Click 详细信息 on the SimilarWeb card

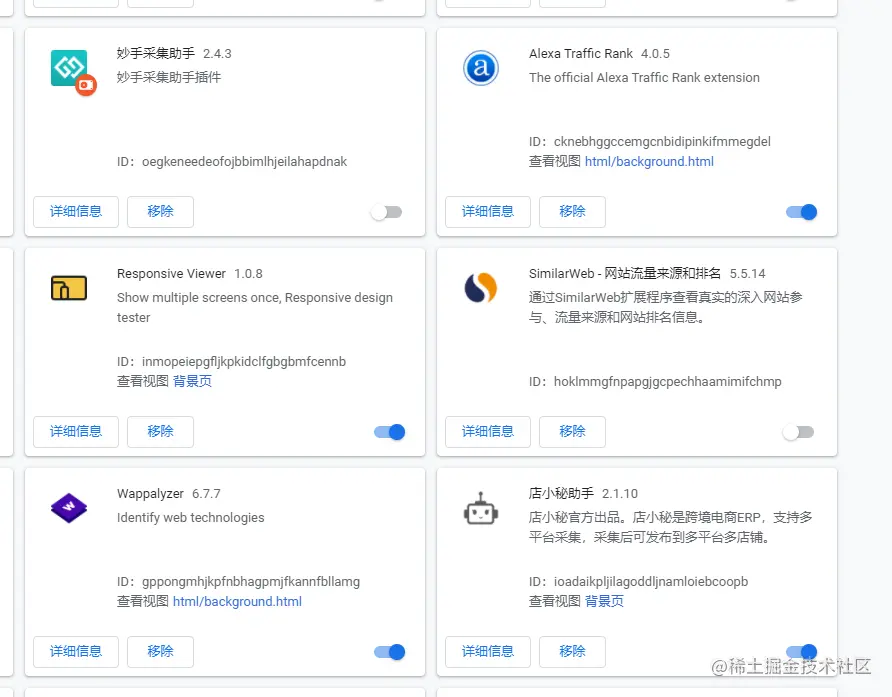(x=487, y=431)
